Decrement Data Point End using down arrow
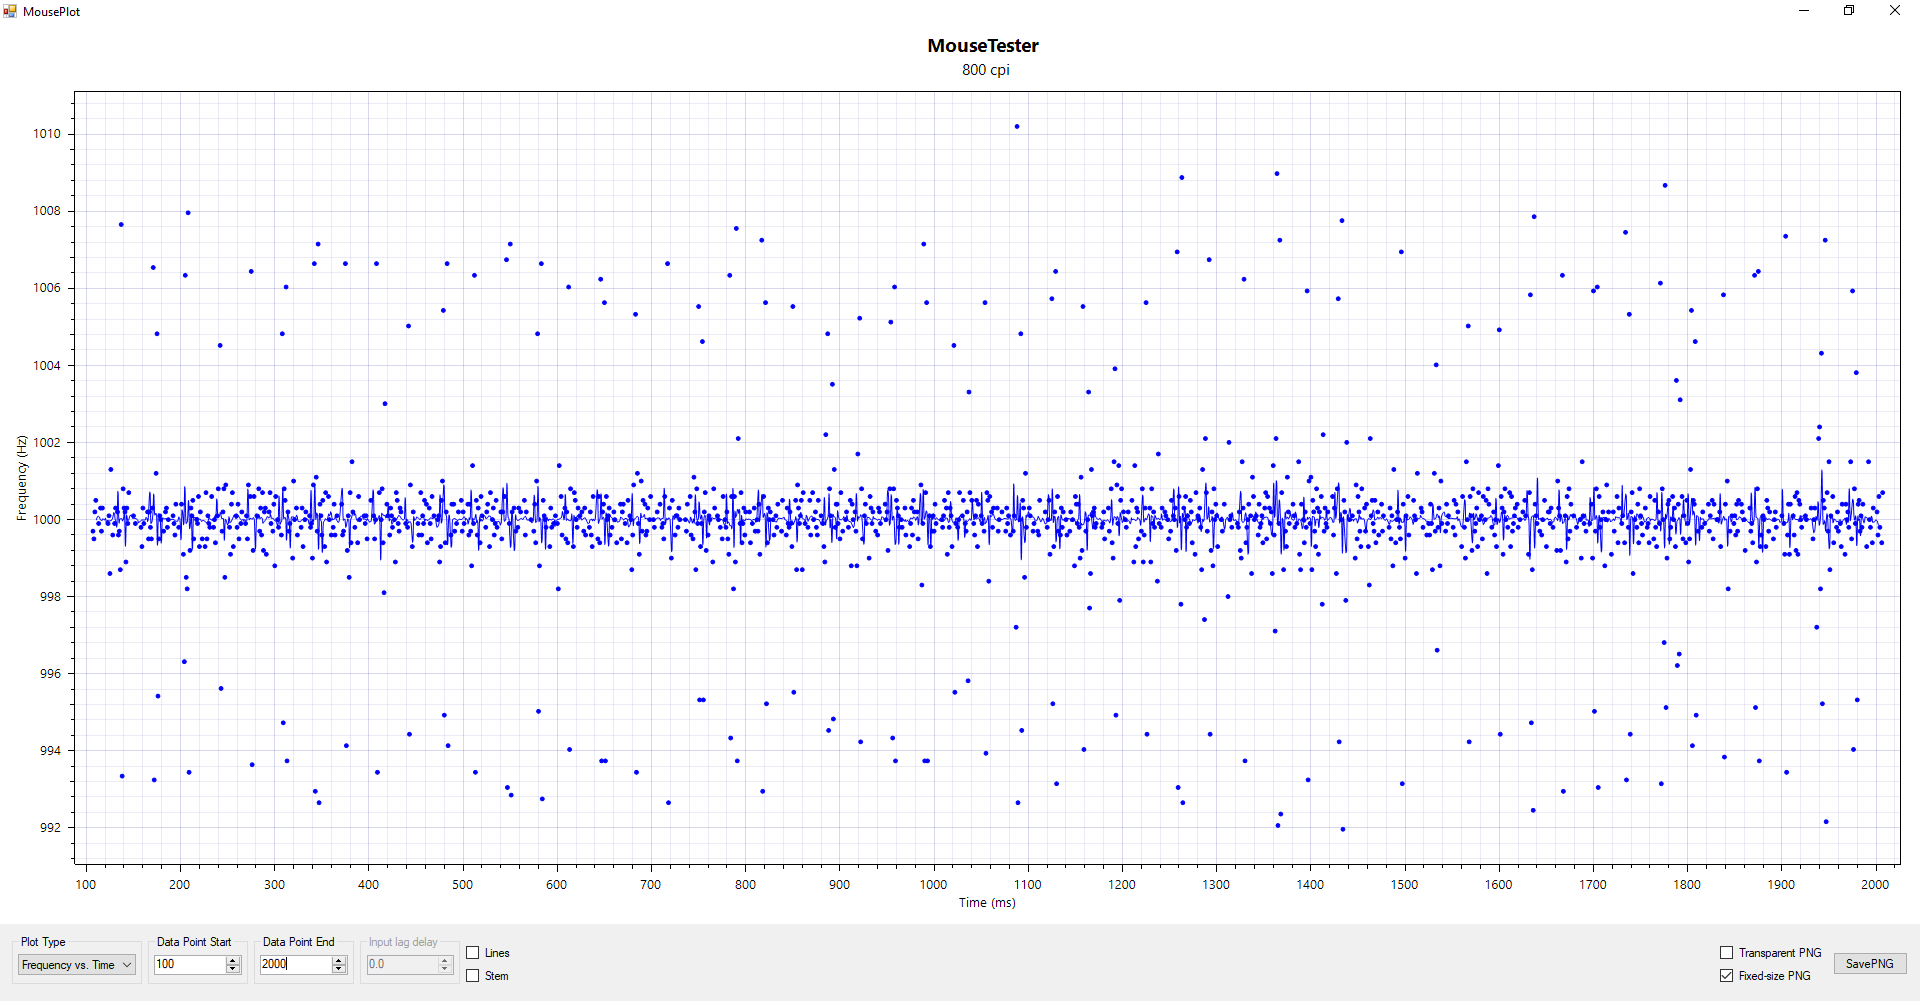The width and height of the screenshot is (1920, 1001). 339,969
